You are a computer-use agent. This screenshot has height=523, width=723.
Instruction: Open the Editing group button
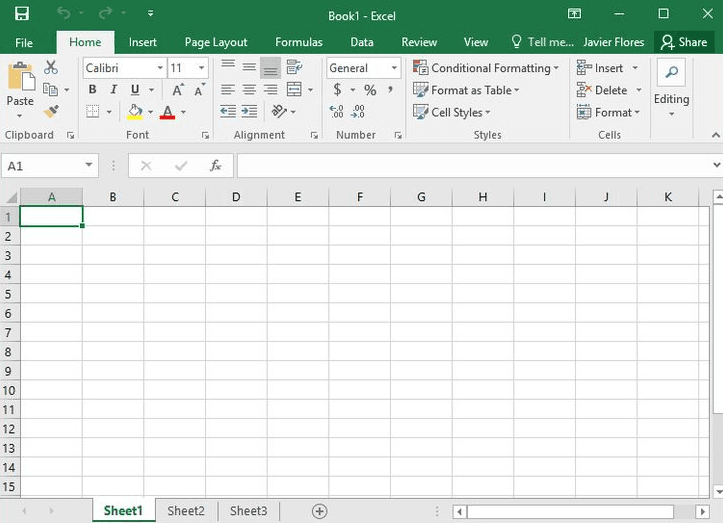[x=671, y=88]
